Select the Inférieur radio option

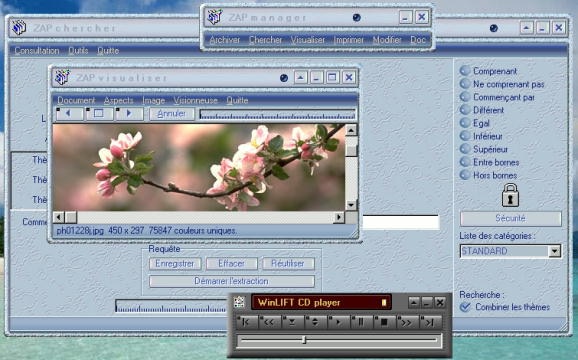[x=465, y=136]
